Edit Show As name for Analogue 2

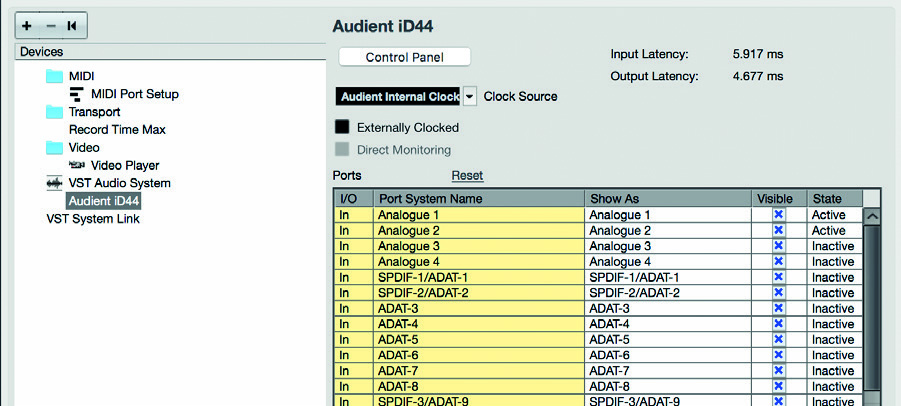pyautogui.click(x=668, y=230)
